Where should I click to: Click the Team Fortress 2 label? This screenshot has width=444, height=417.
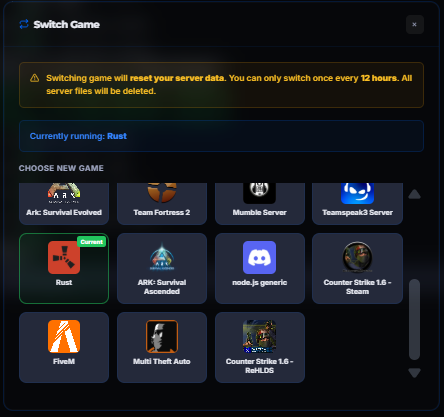click(162, 212)
